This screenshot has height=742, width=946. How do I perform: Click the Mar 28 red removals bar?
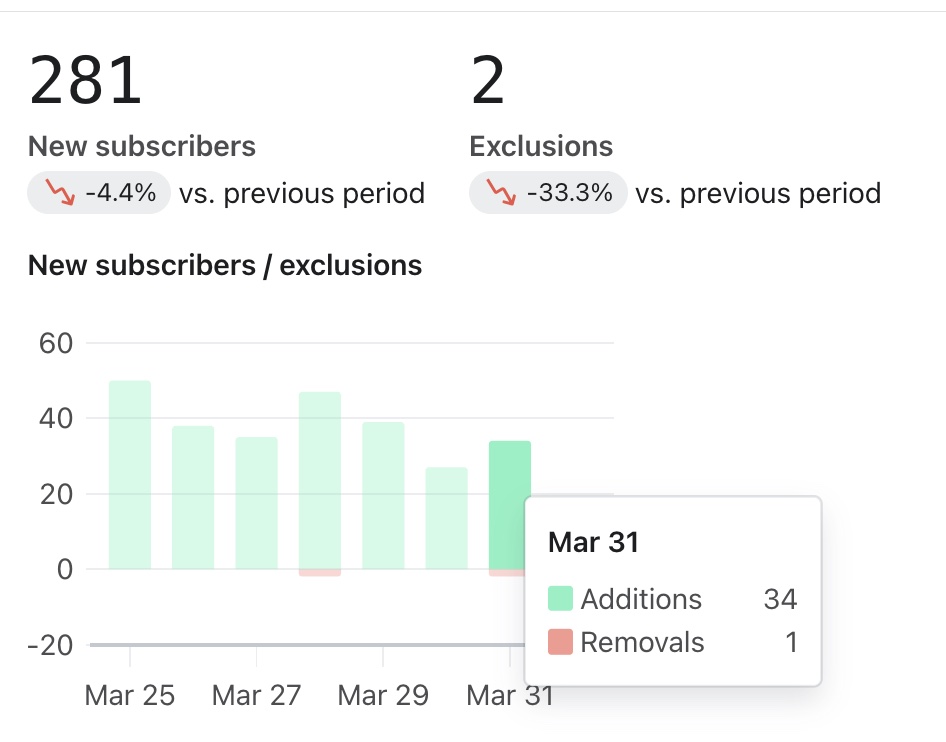[x=320, y=572]
